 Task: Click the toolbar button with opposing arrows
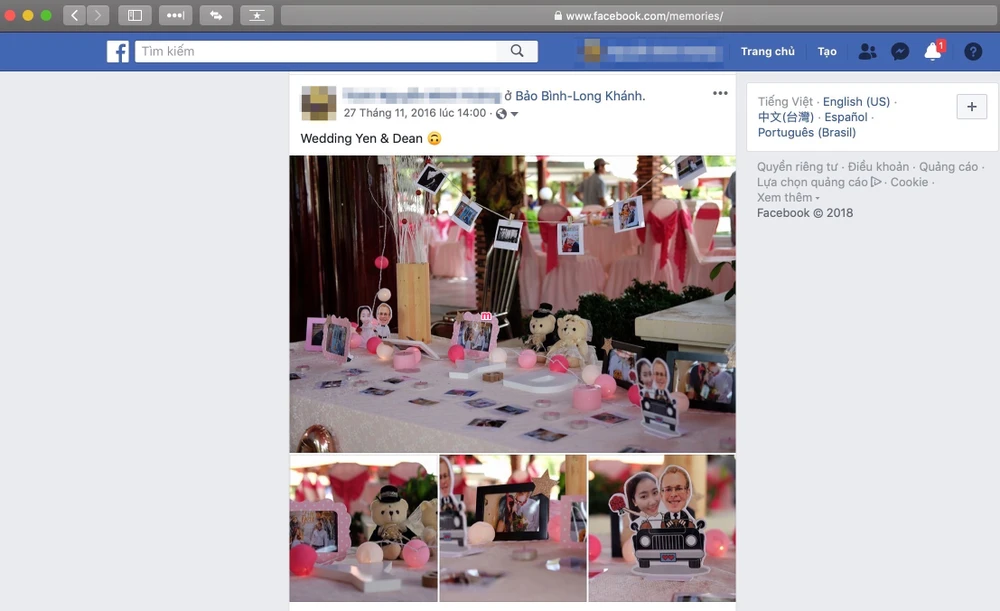(x=216, y=15)
